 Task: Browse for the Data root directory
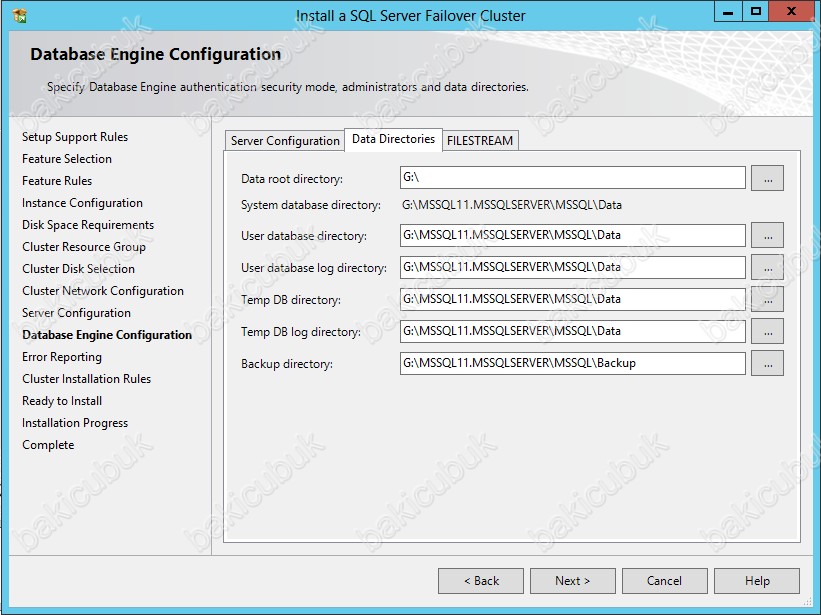pos(768,178)
